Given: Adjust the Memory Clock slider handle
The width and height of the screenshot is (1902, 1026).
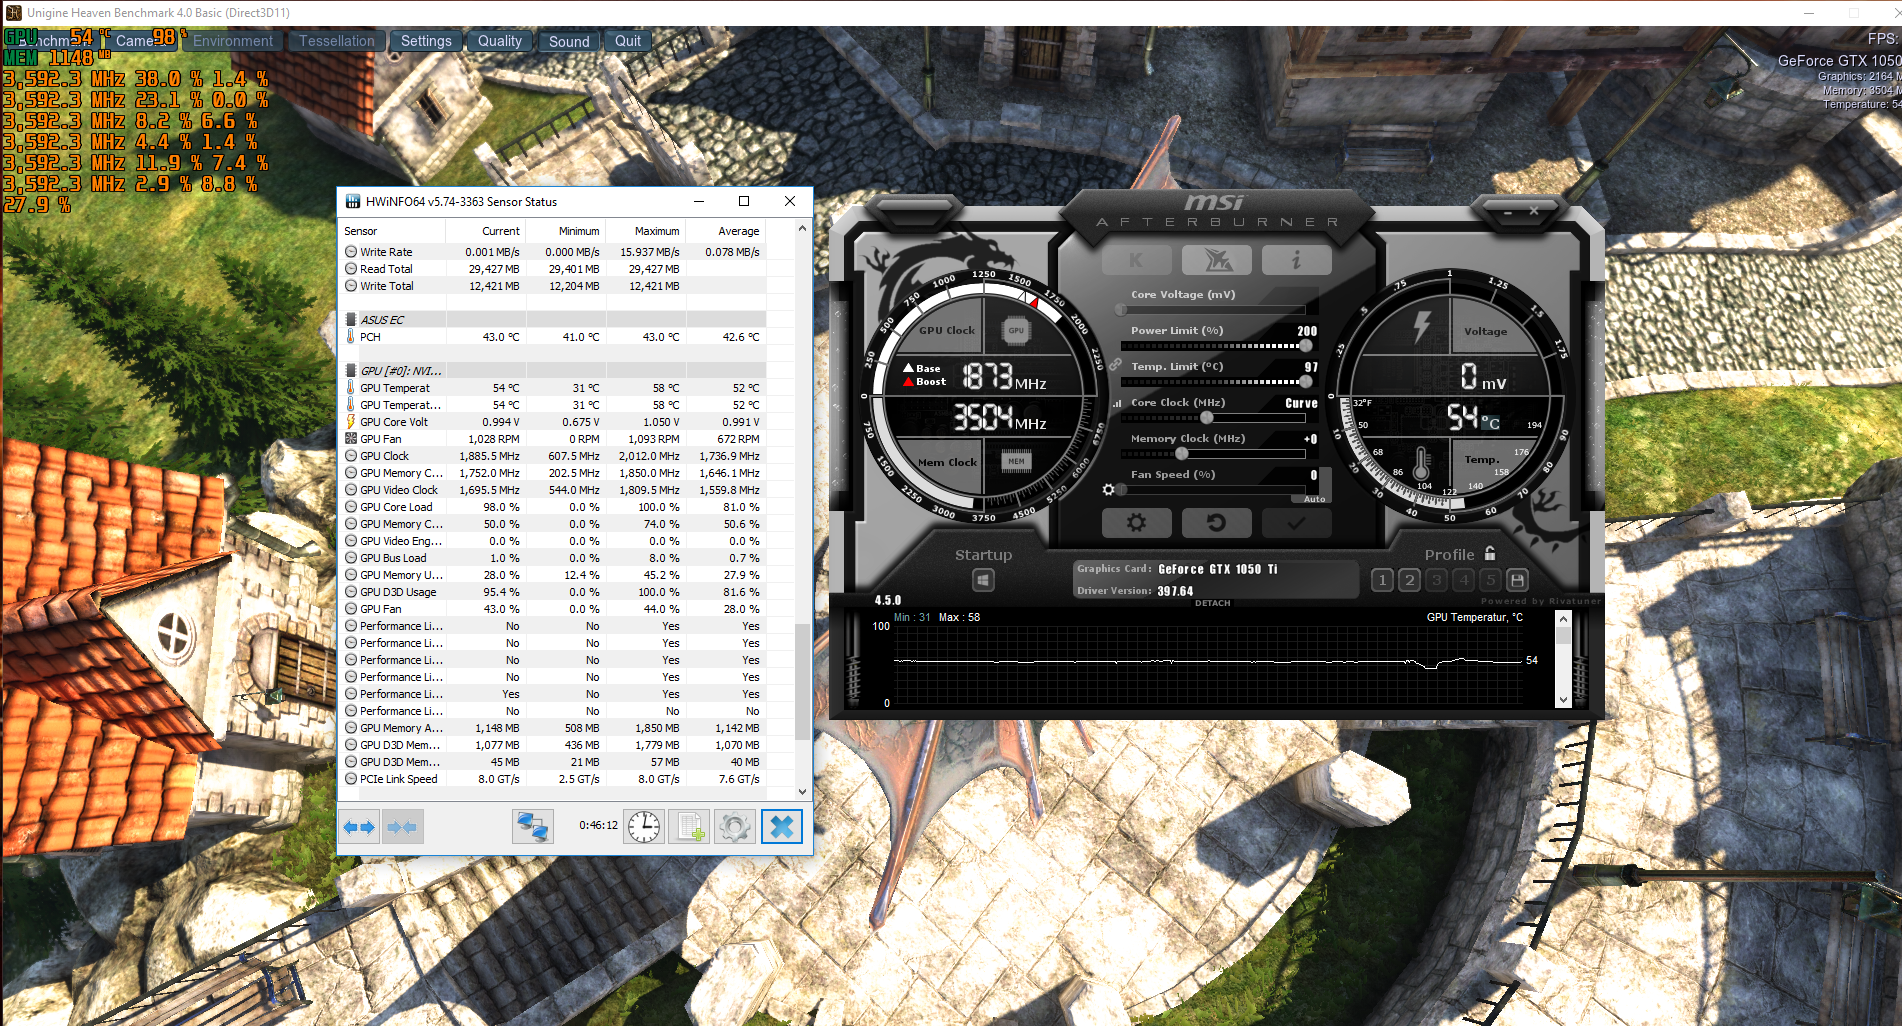Looking at the screenshot, I should tap(1181, 454).
